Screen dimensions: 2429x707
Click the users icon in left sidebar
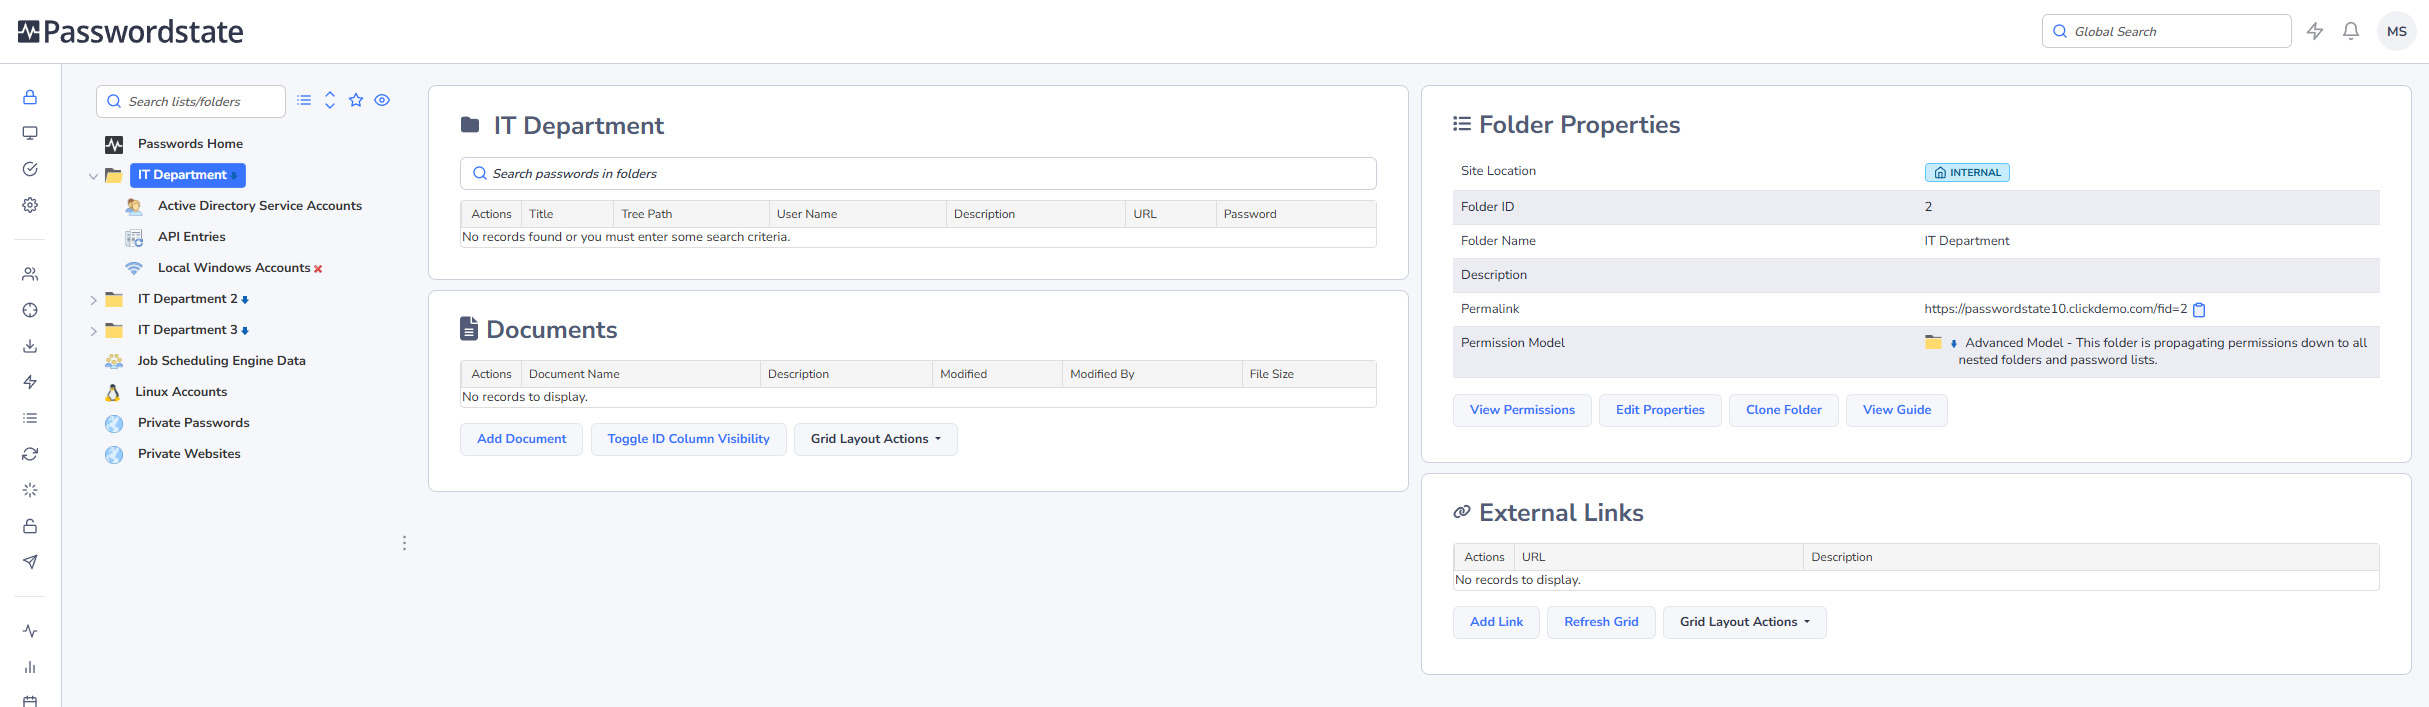[x=30, y=274]
